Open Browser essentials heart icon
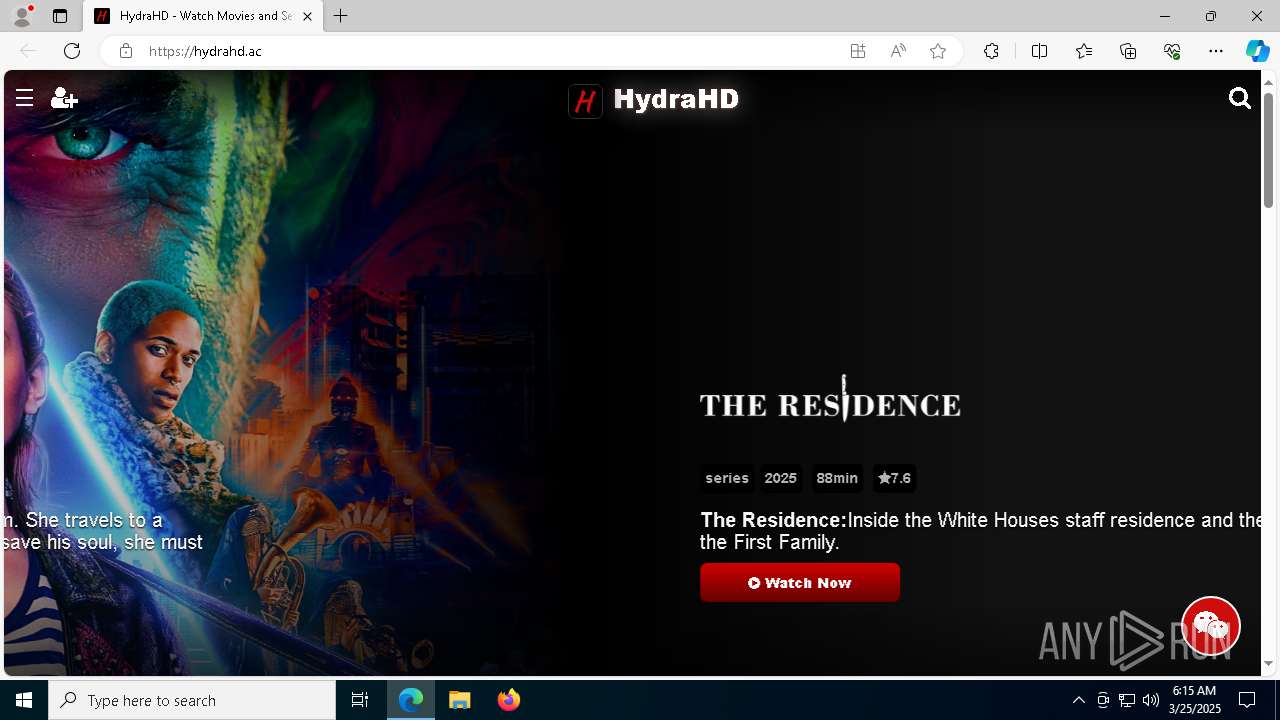1280x720 pixels. coord(1172,51)
